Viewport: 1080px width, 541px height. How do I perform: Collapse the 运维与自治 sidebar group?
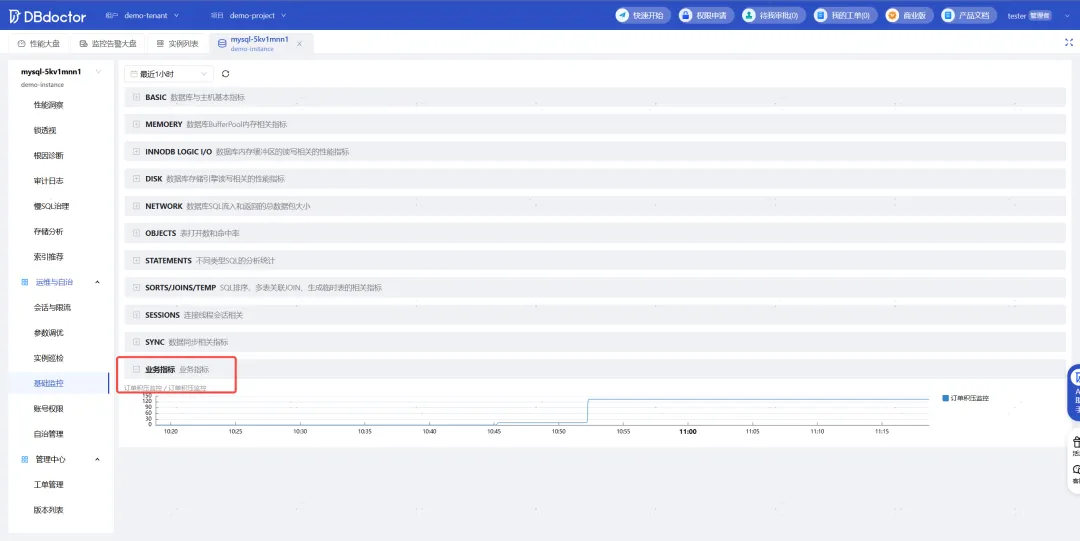click(x=97, y=282)
